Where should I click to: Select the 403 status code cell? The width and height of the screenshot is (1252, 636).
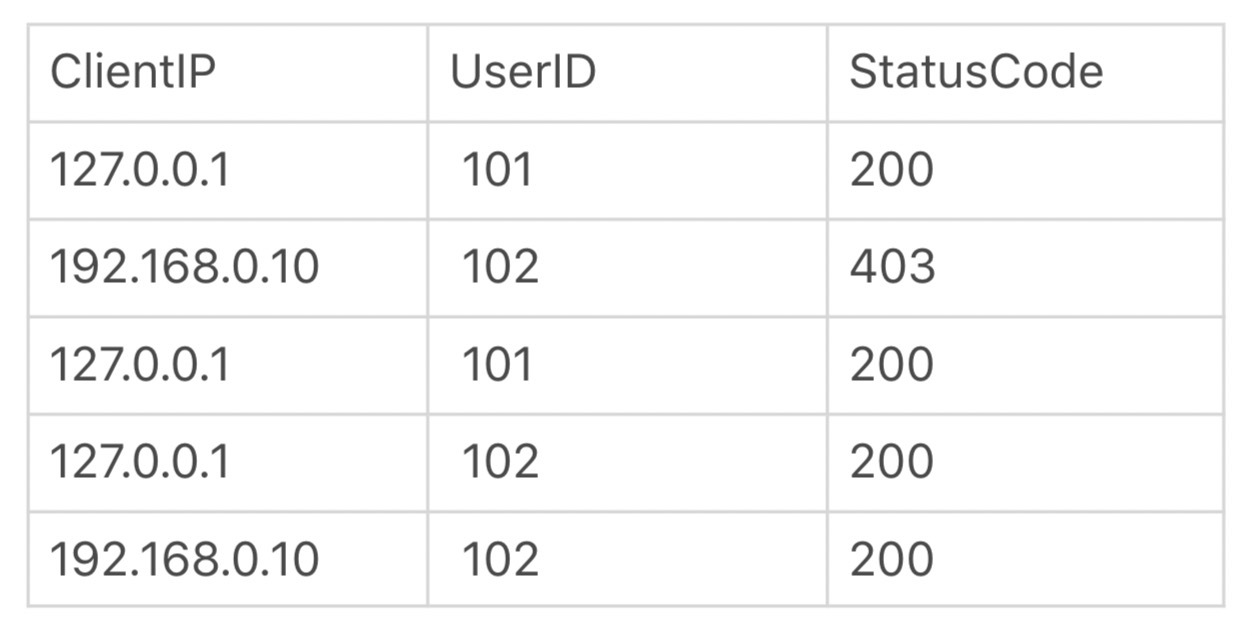[x=892, y=268]
